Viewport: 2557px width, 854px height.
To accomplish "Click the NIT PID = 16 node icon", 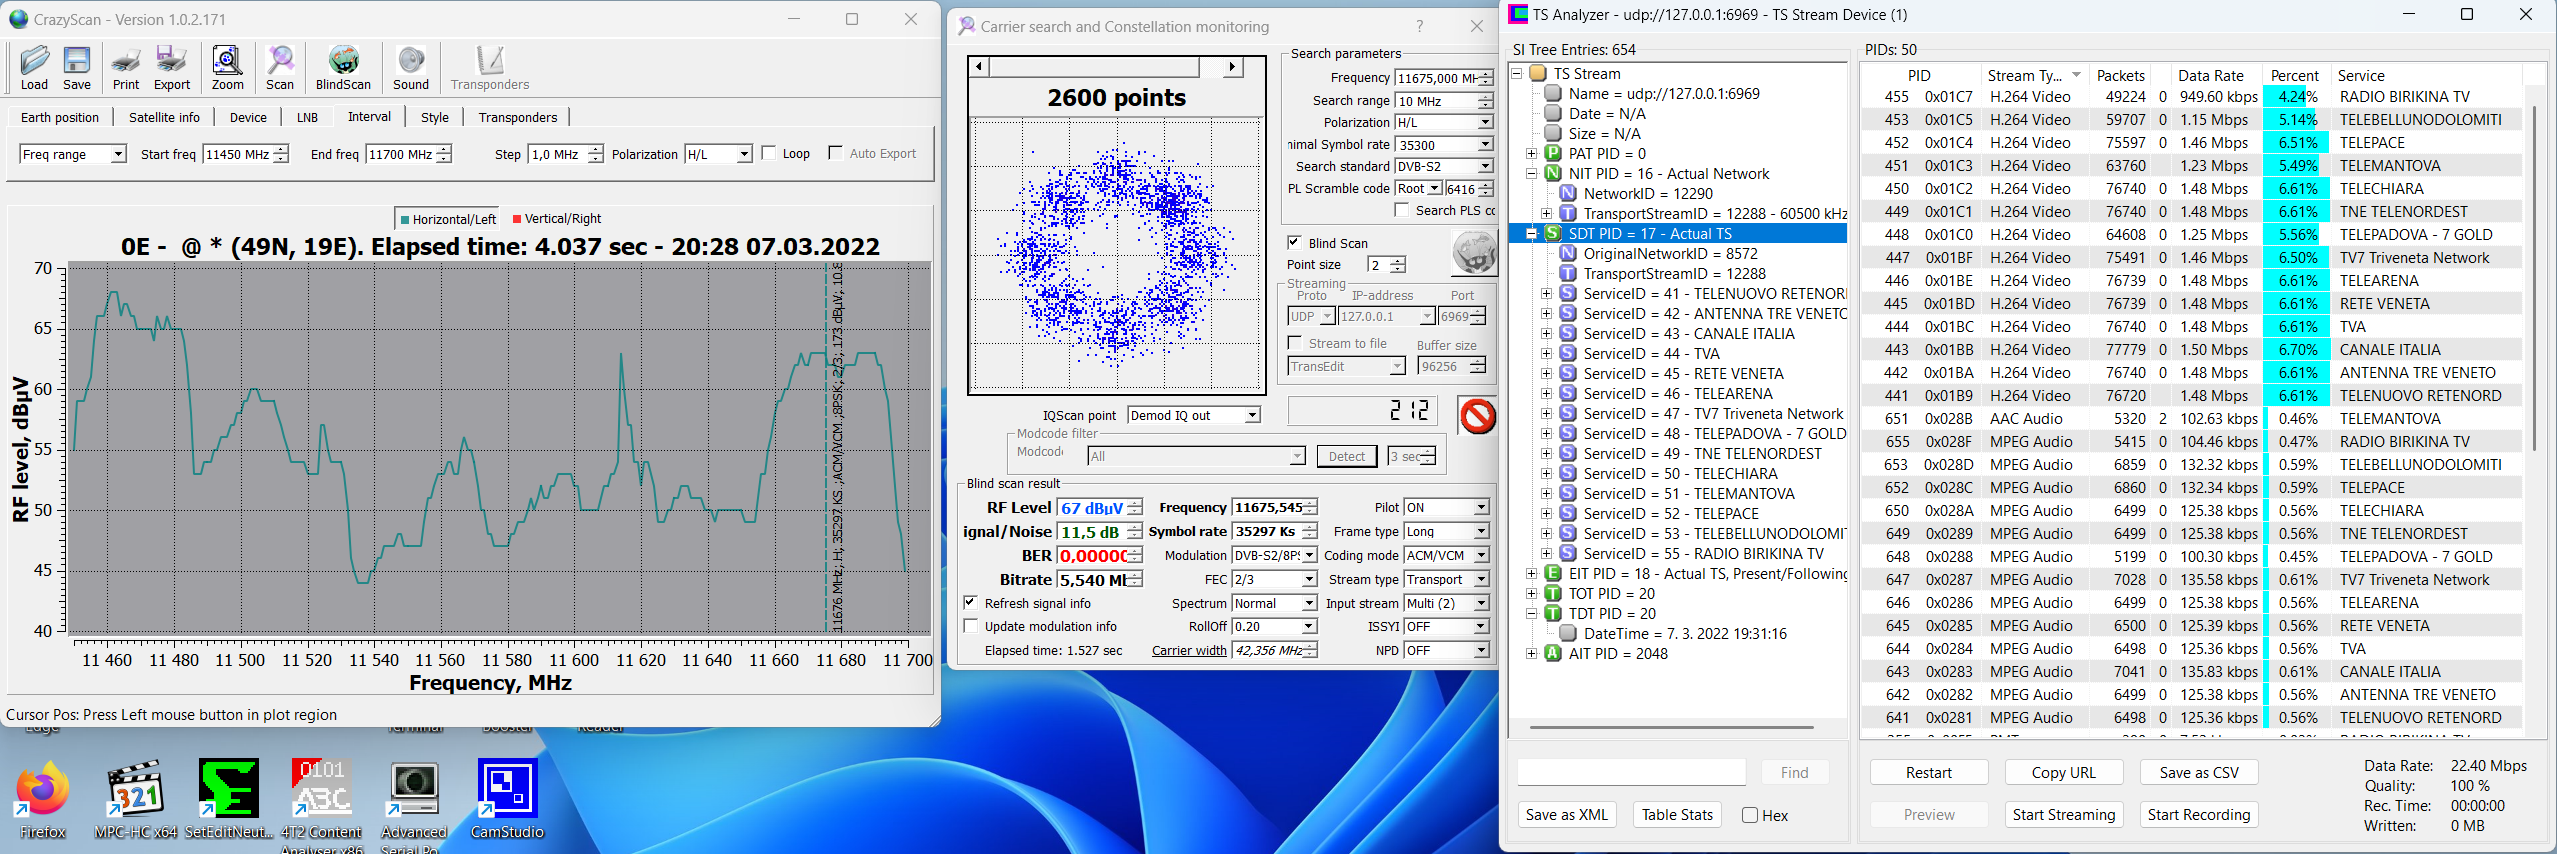I will 1553,174.
